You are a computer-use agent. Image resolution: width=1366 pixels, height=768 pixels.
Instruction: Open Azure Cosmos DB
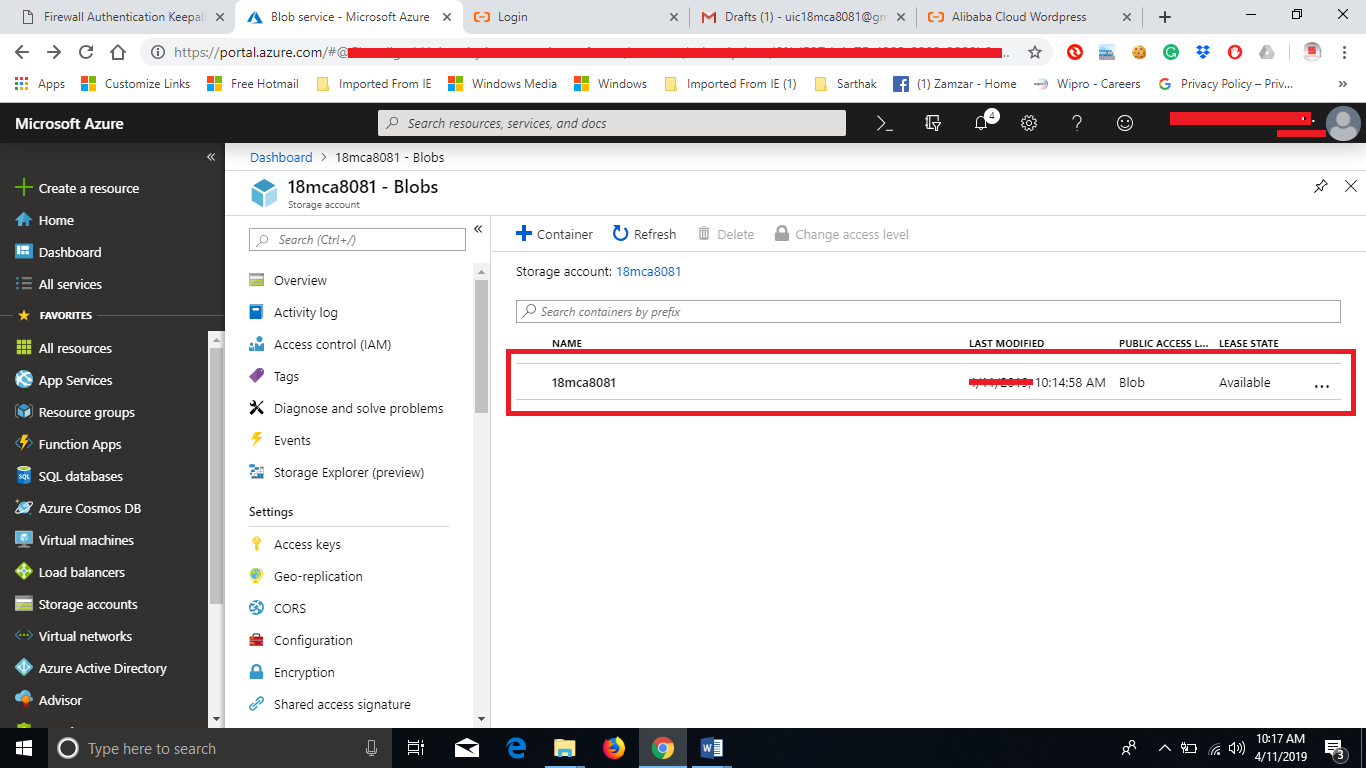pos(78,508)
